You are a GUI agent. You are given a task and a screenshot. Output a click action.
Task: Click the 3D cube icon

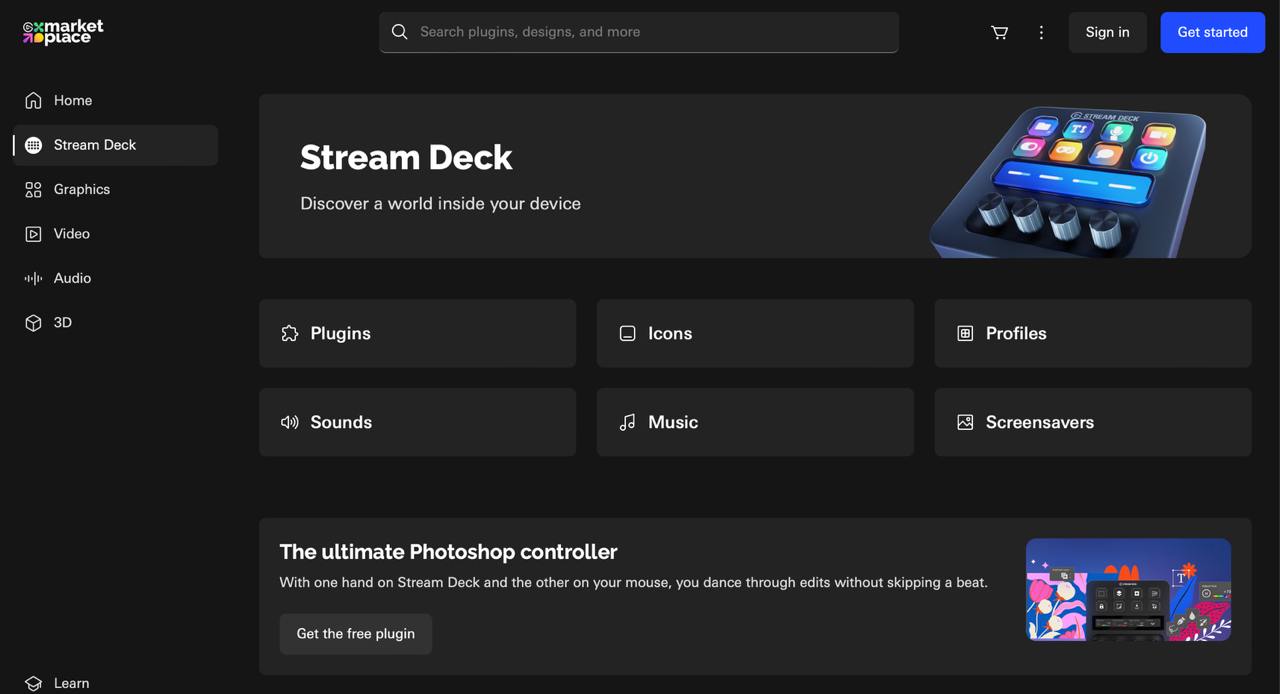tap(33, 323)
